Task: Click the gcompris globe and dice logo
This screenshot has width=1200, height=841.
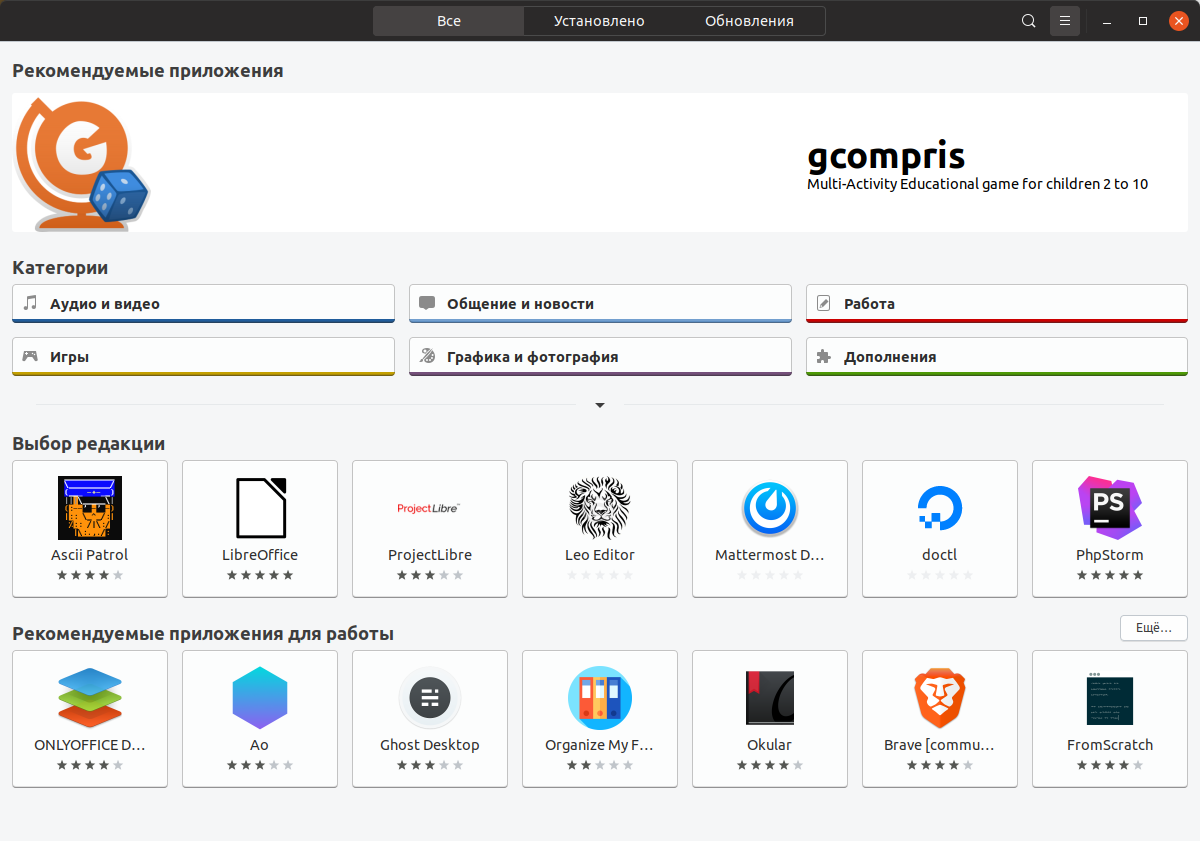Action: point(82,163)
